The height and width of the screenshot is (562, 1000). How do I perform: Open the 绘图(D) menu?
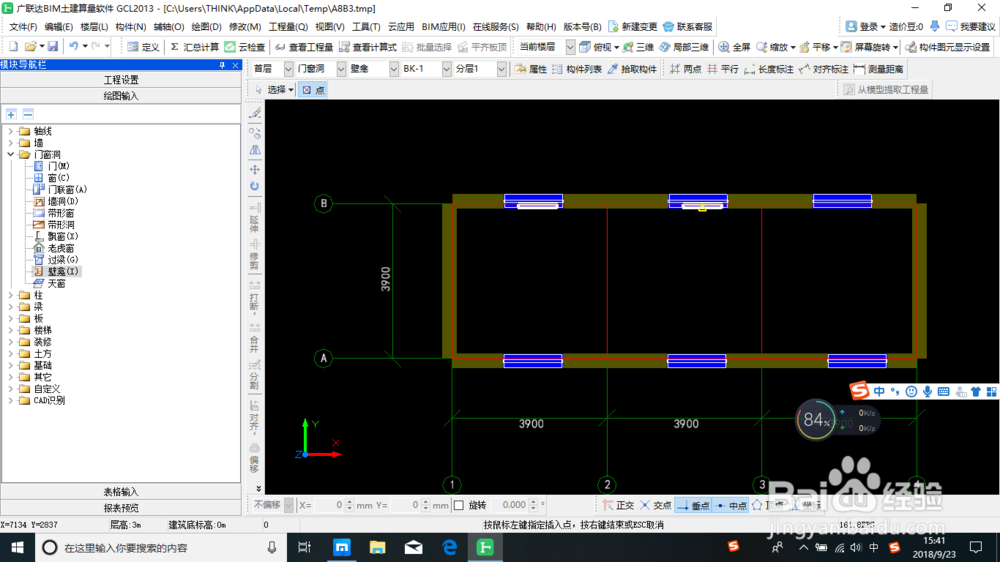pyautogui.click(x=206, y=27)
